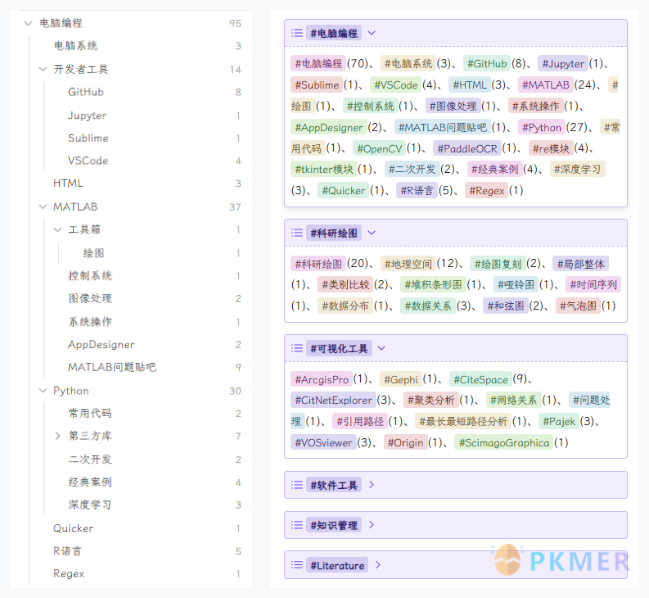Select 图像处理 in tag tree
649x598 pixels.
[90, 298]
